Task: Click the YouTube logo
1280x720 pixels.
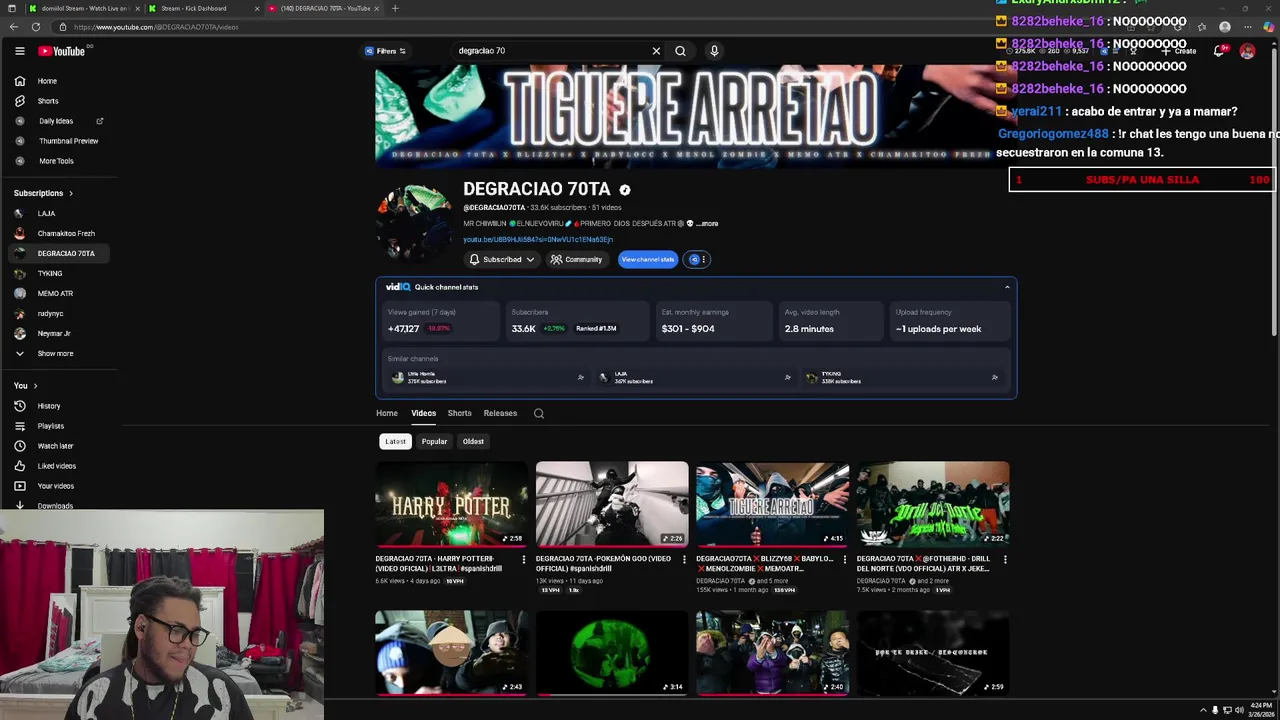Action: tap(64, 51)
